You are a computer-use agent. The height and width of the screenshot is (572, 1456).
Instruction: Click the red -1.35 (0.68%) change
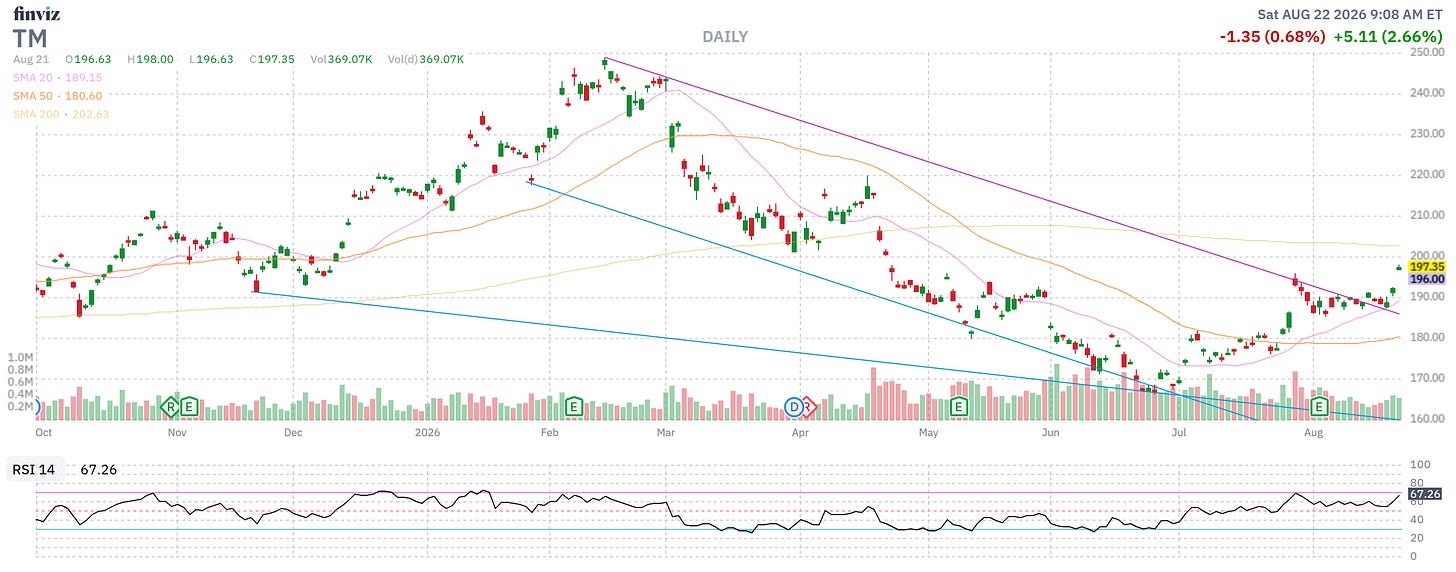pos(1273,37)
